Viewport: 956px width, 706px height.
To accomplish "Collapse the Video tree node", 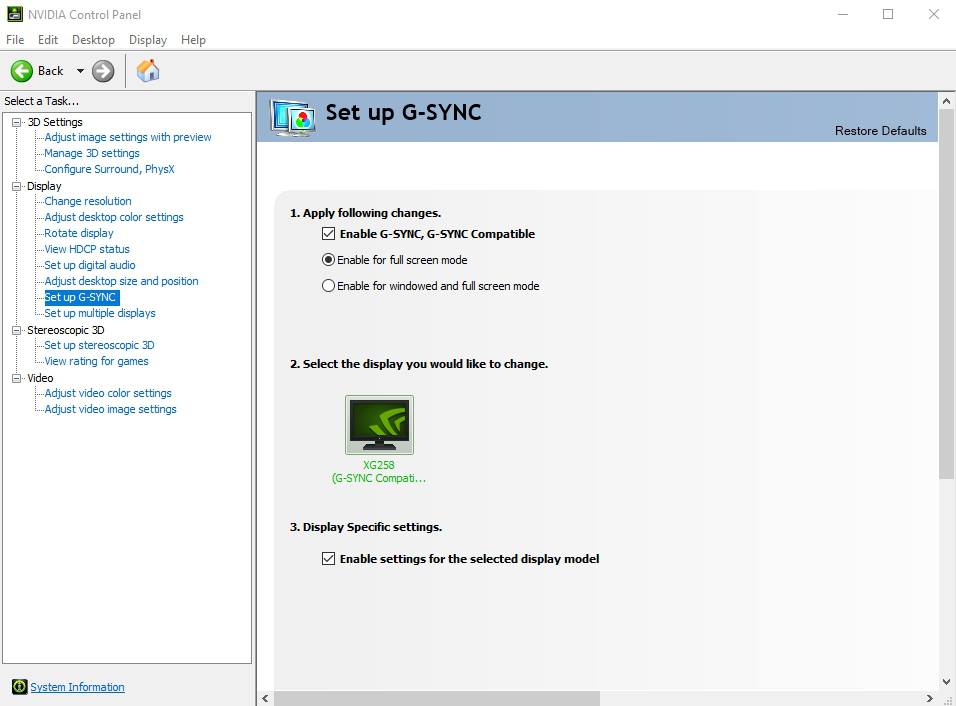I will (x=16, y=378).
